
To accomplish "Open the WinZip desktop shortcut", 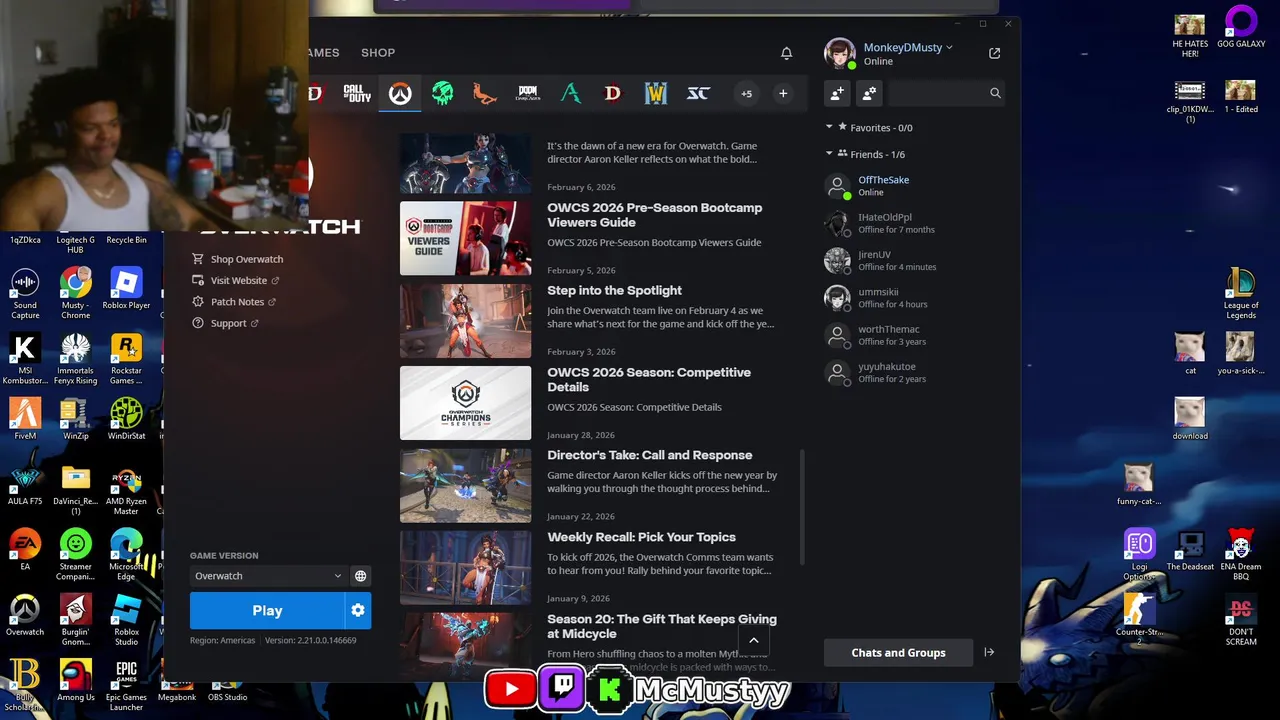I will click(x=75, y=420).
